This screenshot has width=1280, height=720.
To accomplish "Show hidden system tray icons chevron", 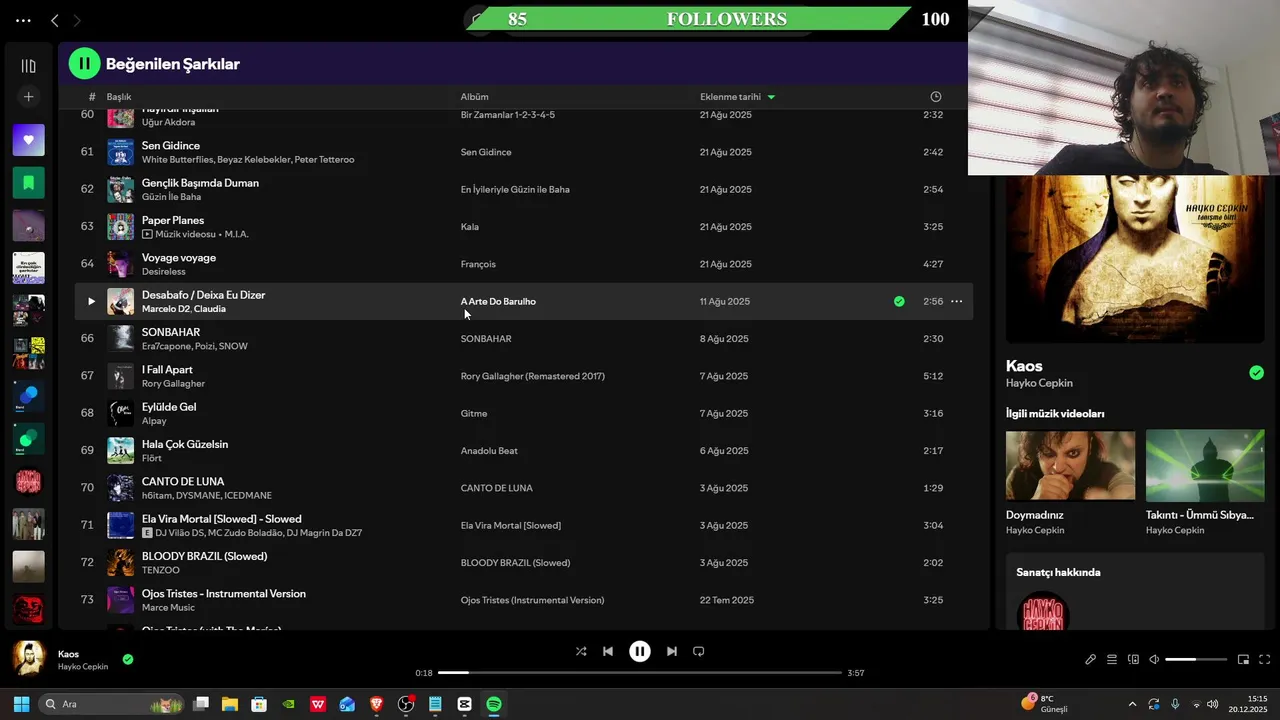I will pyautogui.click(x=1132, y=704).
